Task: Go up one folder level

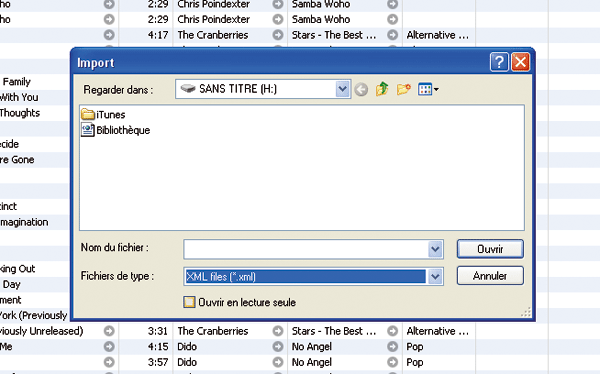Action: click(382, 89)
